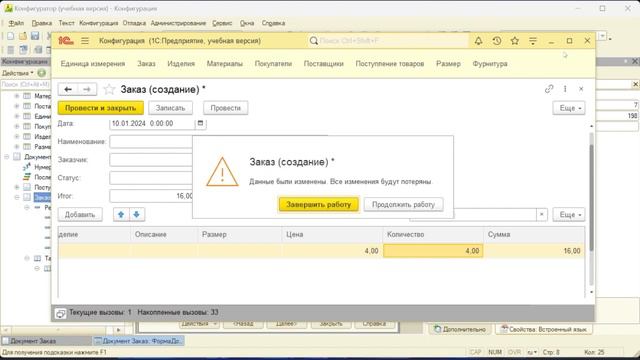Open the 1C main menu hamburger icon
This screenshot has height=360, width=640.
(x=85, y=41)
